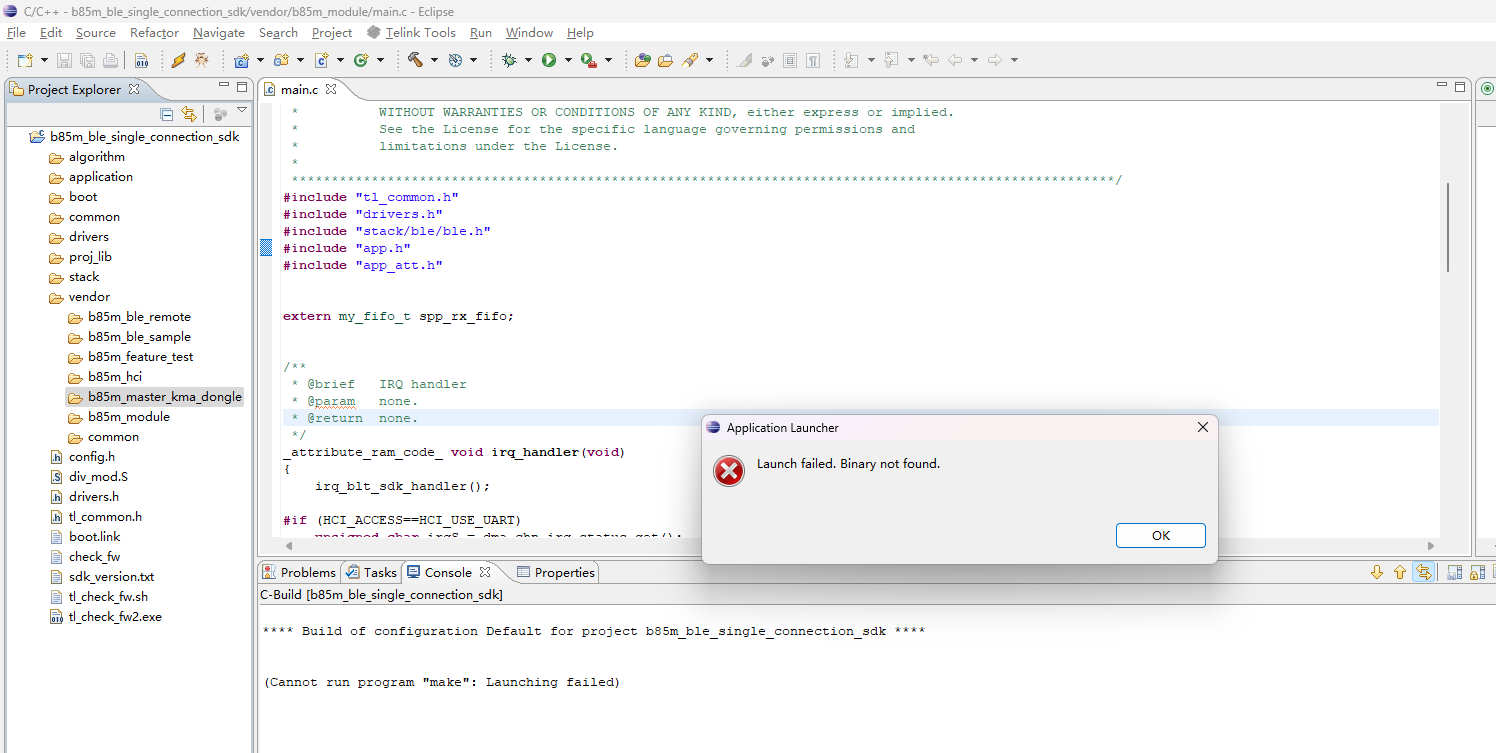Open the Project menu

click(332, 33)
